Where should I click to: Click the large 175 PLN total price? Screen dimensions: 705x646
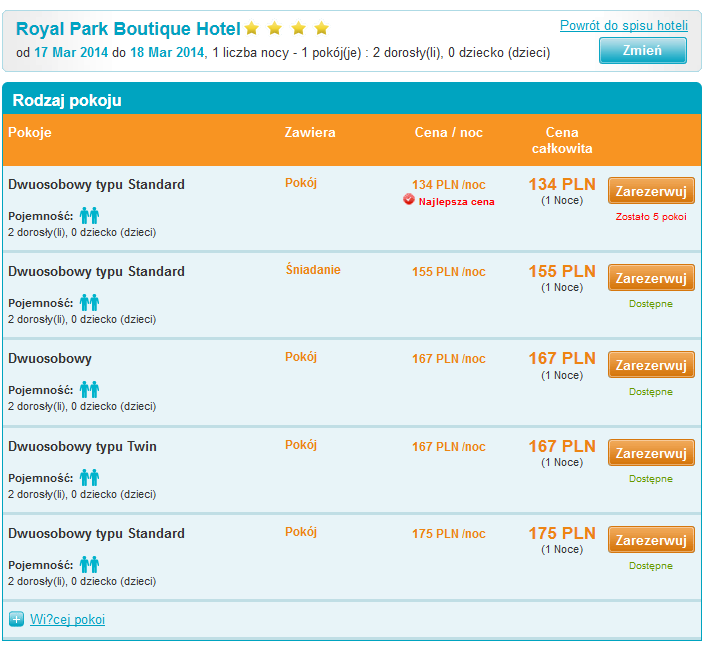pyautogui.click(x=562, y=533)
